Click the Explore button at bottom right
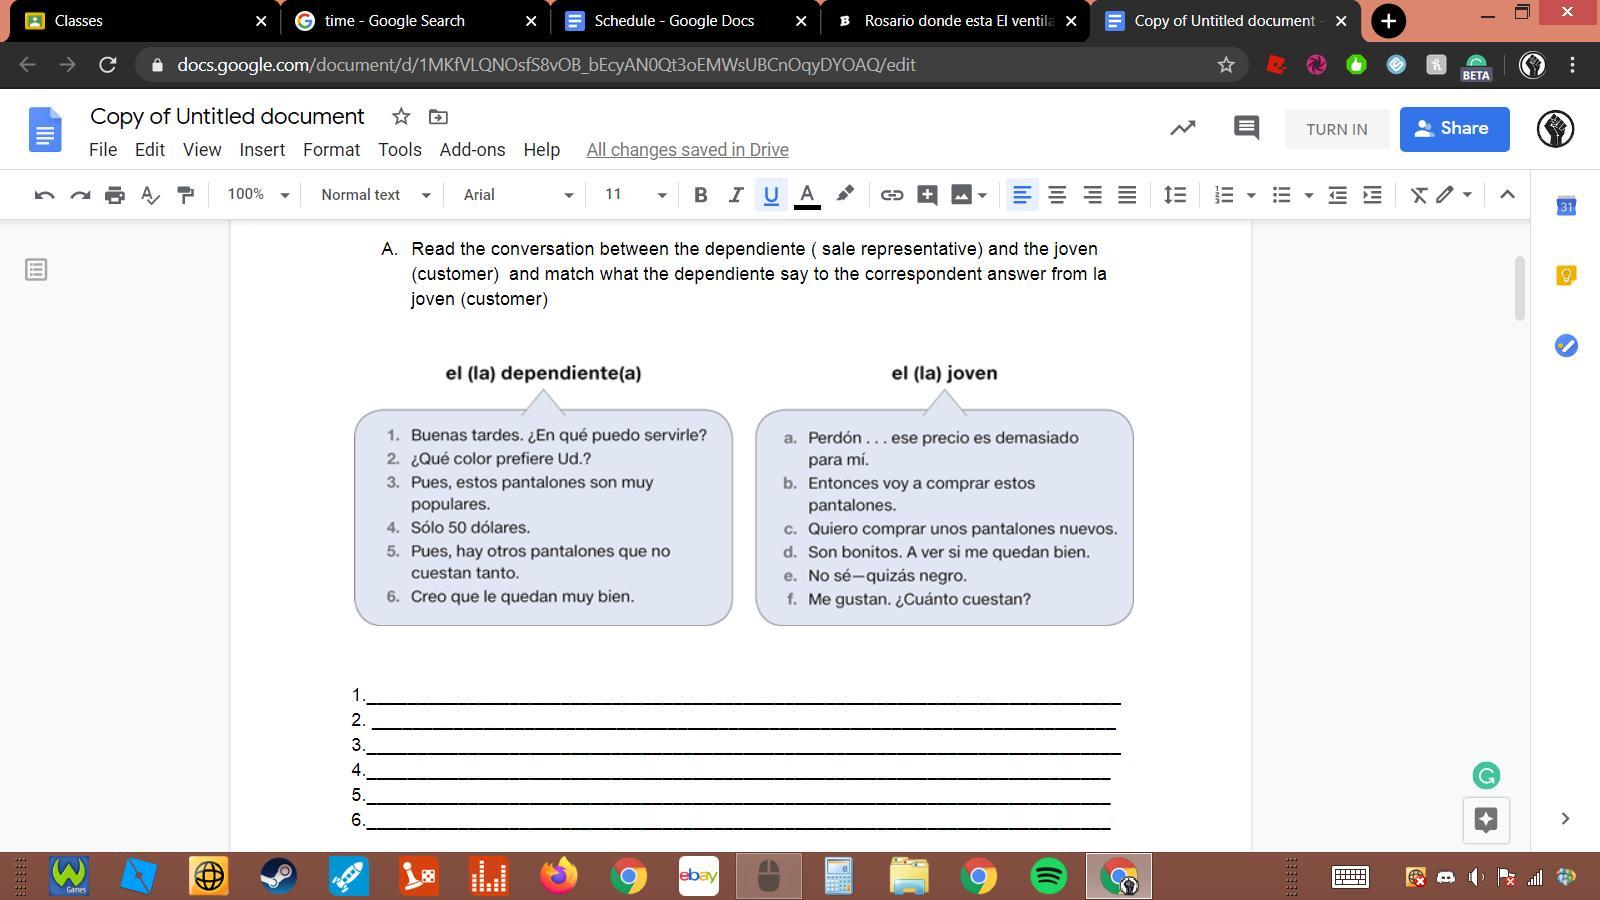Image resolution: width=1600 pixels, height=900 pixels. [1486, 820]
